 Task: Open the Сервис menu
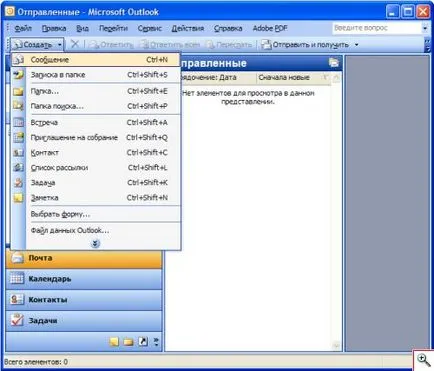point(150,28)
